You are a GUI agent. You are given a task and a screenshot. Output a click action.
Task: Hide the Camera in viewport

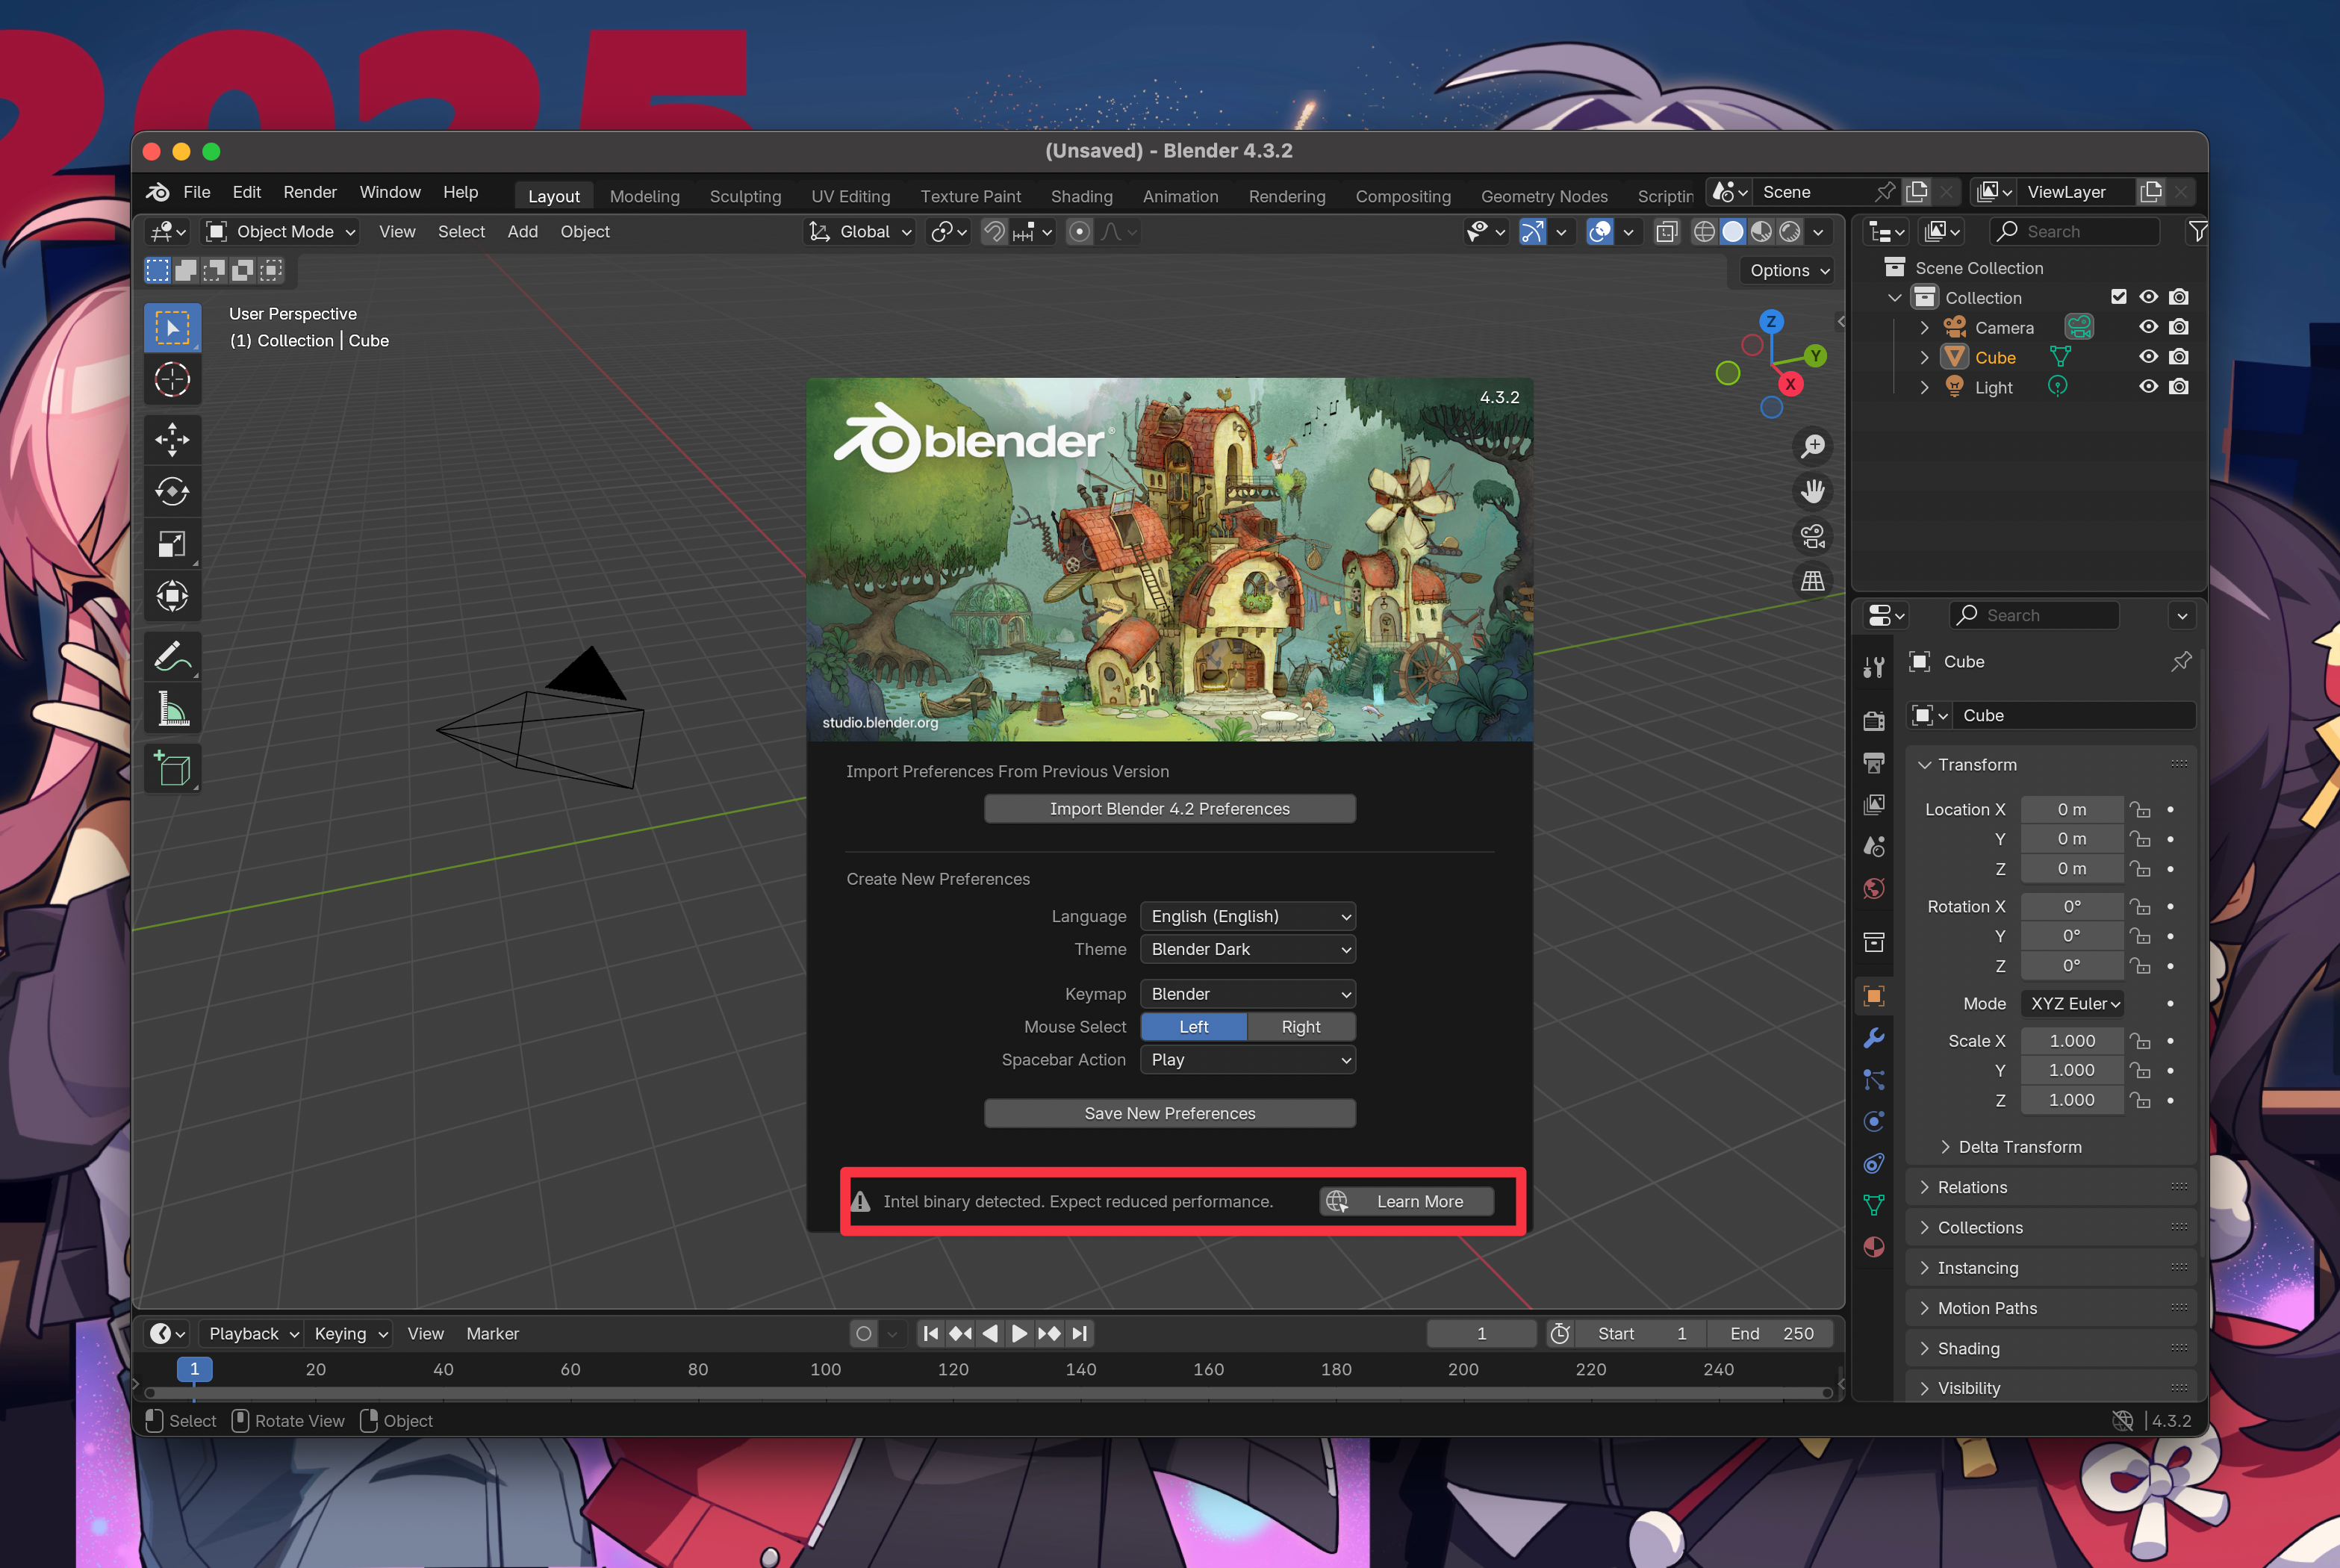2148,327
